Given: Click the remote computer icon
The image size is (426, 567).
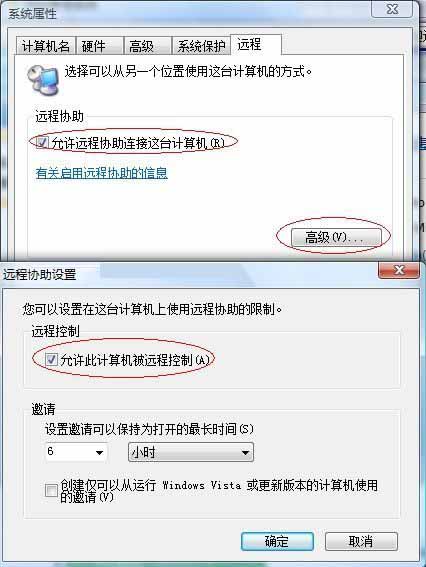Looking at the screenshot, I should (x=43, y=80).
